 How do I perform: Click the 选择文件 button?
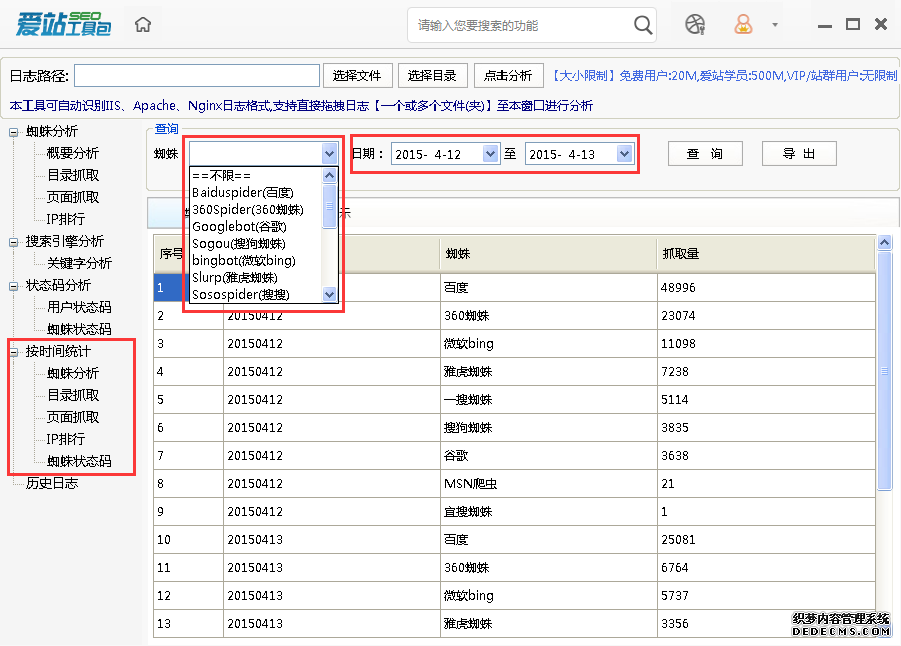357,76
